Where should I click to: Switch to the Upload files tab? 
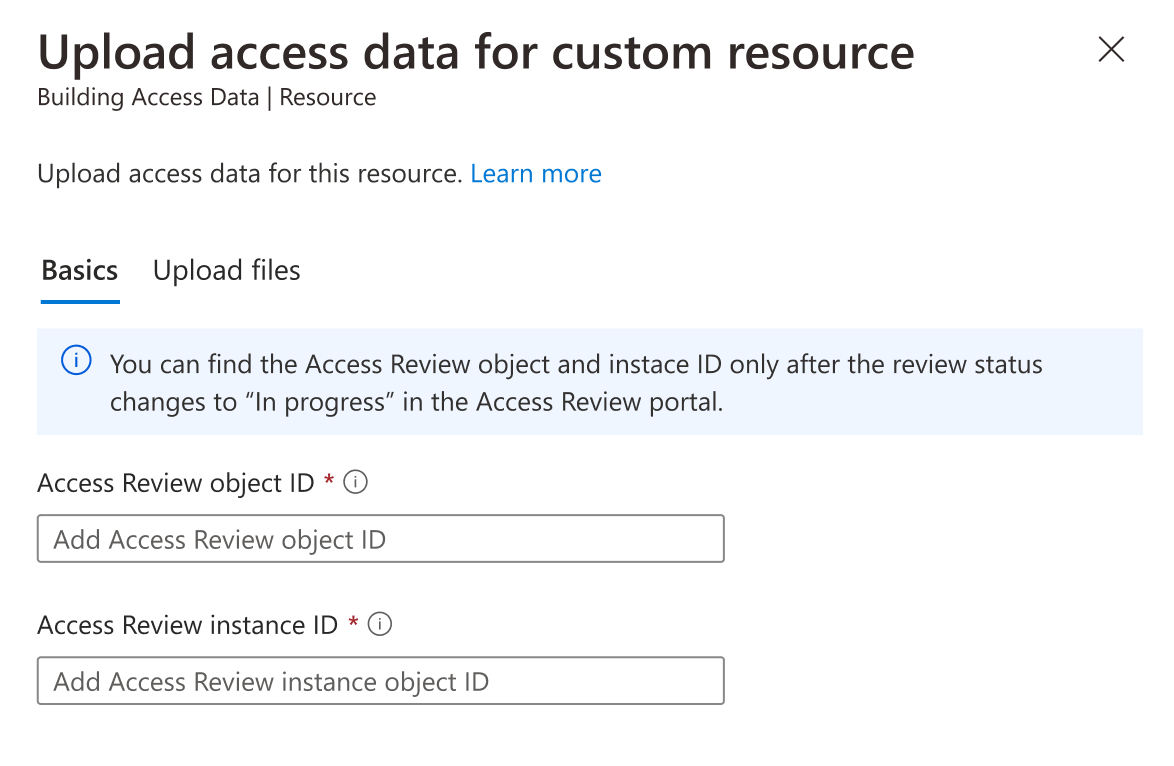point(226,270)
